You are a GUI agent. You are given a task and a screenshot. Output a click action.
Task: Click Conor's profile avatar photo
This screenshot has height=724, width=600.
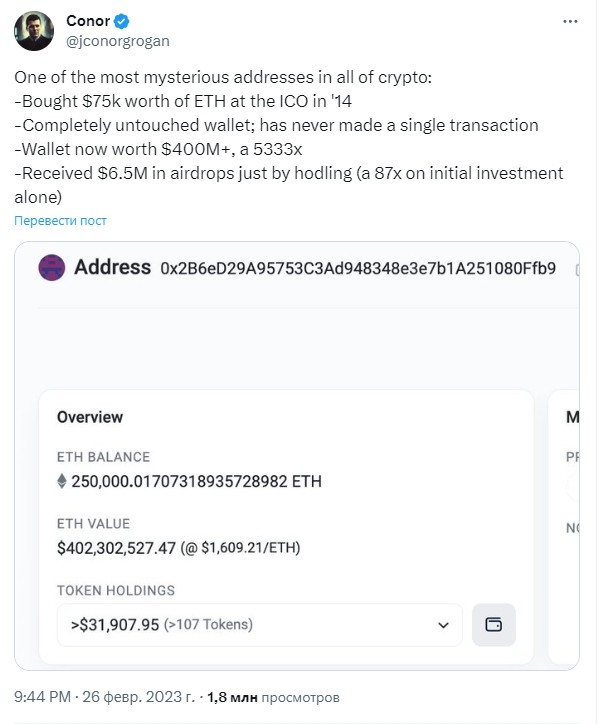(x=34, y=31)
